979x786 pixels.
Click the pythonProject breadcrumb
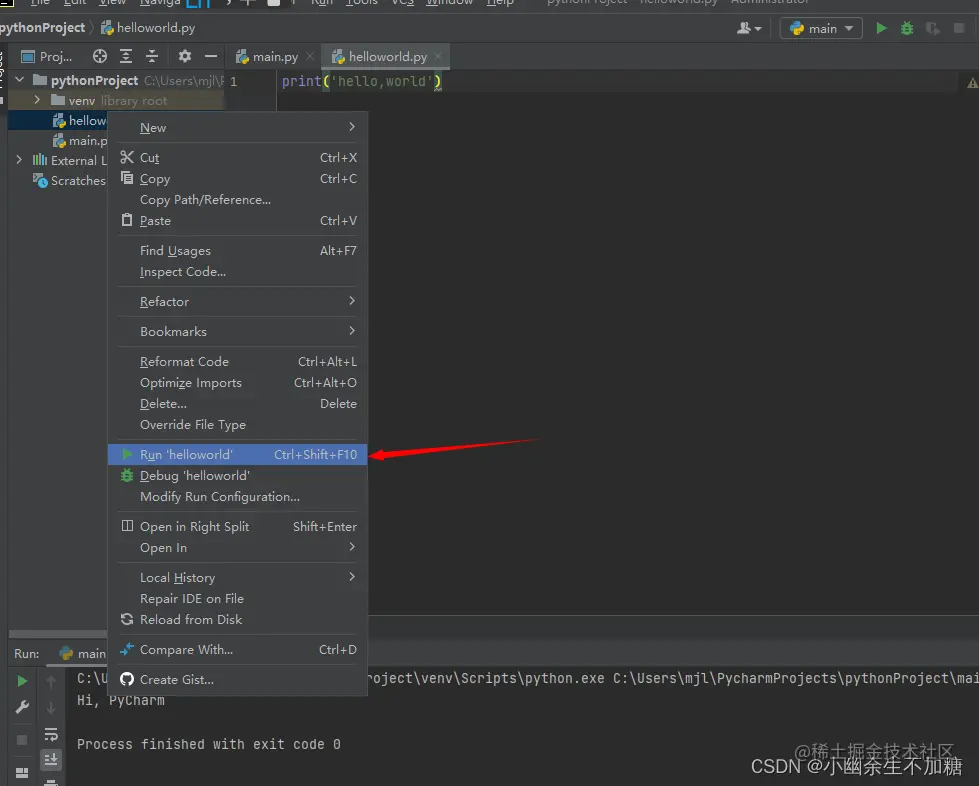(x=42, y=27)
